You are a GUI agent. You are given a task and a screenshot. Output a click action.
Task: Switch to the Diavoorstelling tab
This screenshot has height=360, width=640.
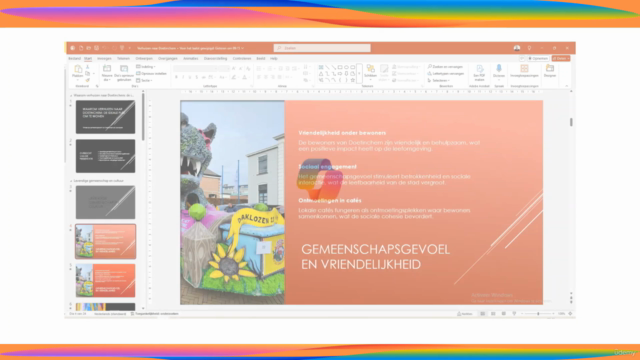click(x=216, y=59)
